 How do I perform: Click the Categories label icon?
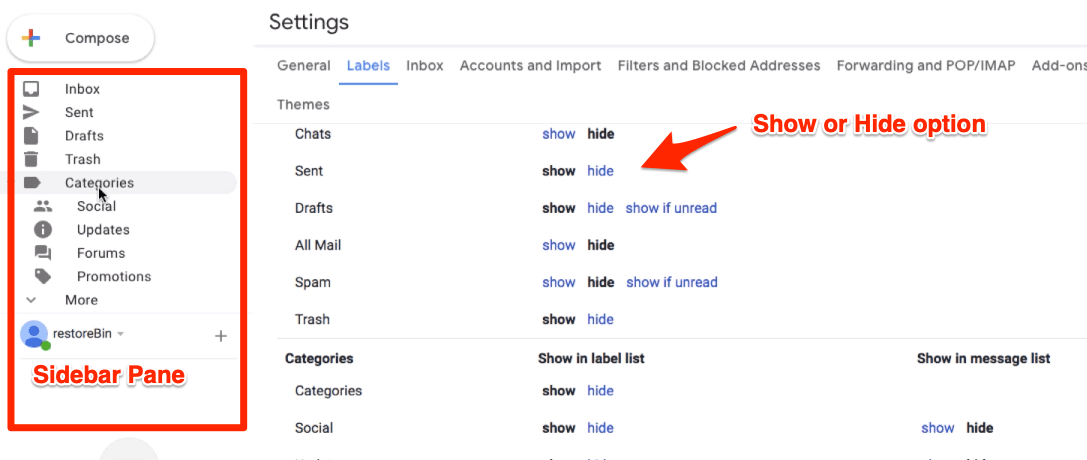point(32,183)
